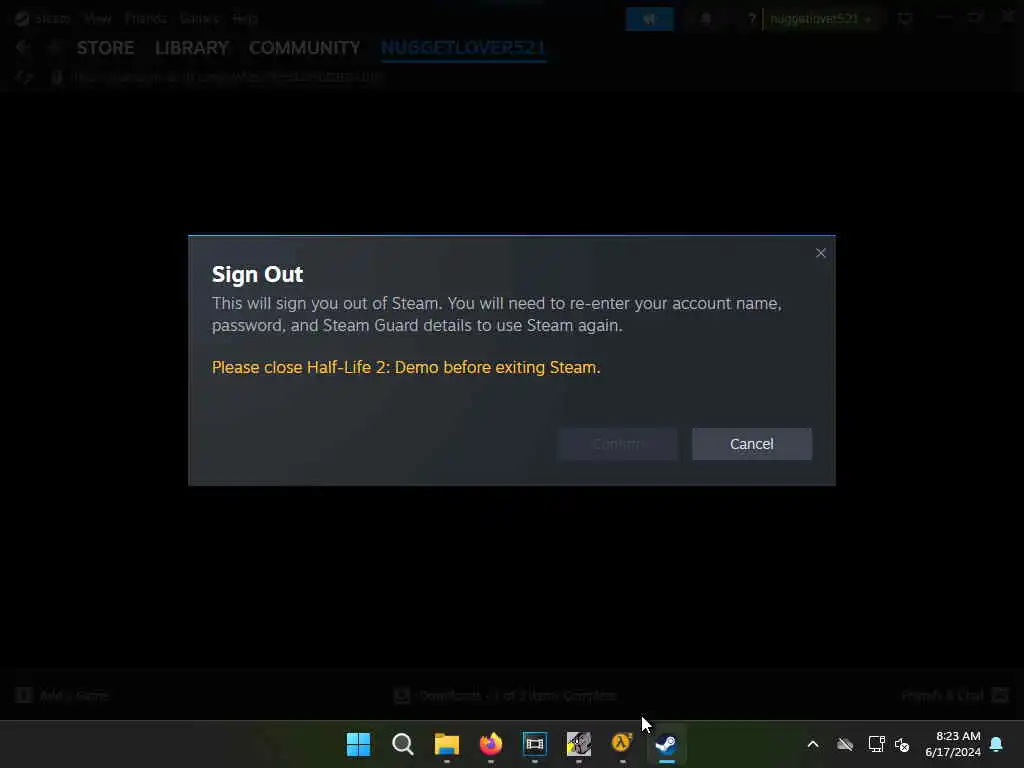Open Friends & Chat at bottom right

point(954,695)
